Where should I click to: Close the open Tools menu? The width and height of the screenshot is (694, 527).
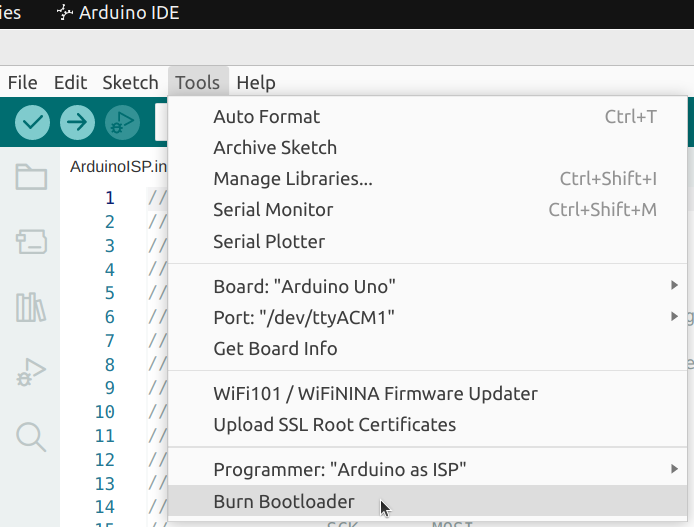(x=198, y=83)
